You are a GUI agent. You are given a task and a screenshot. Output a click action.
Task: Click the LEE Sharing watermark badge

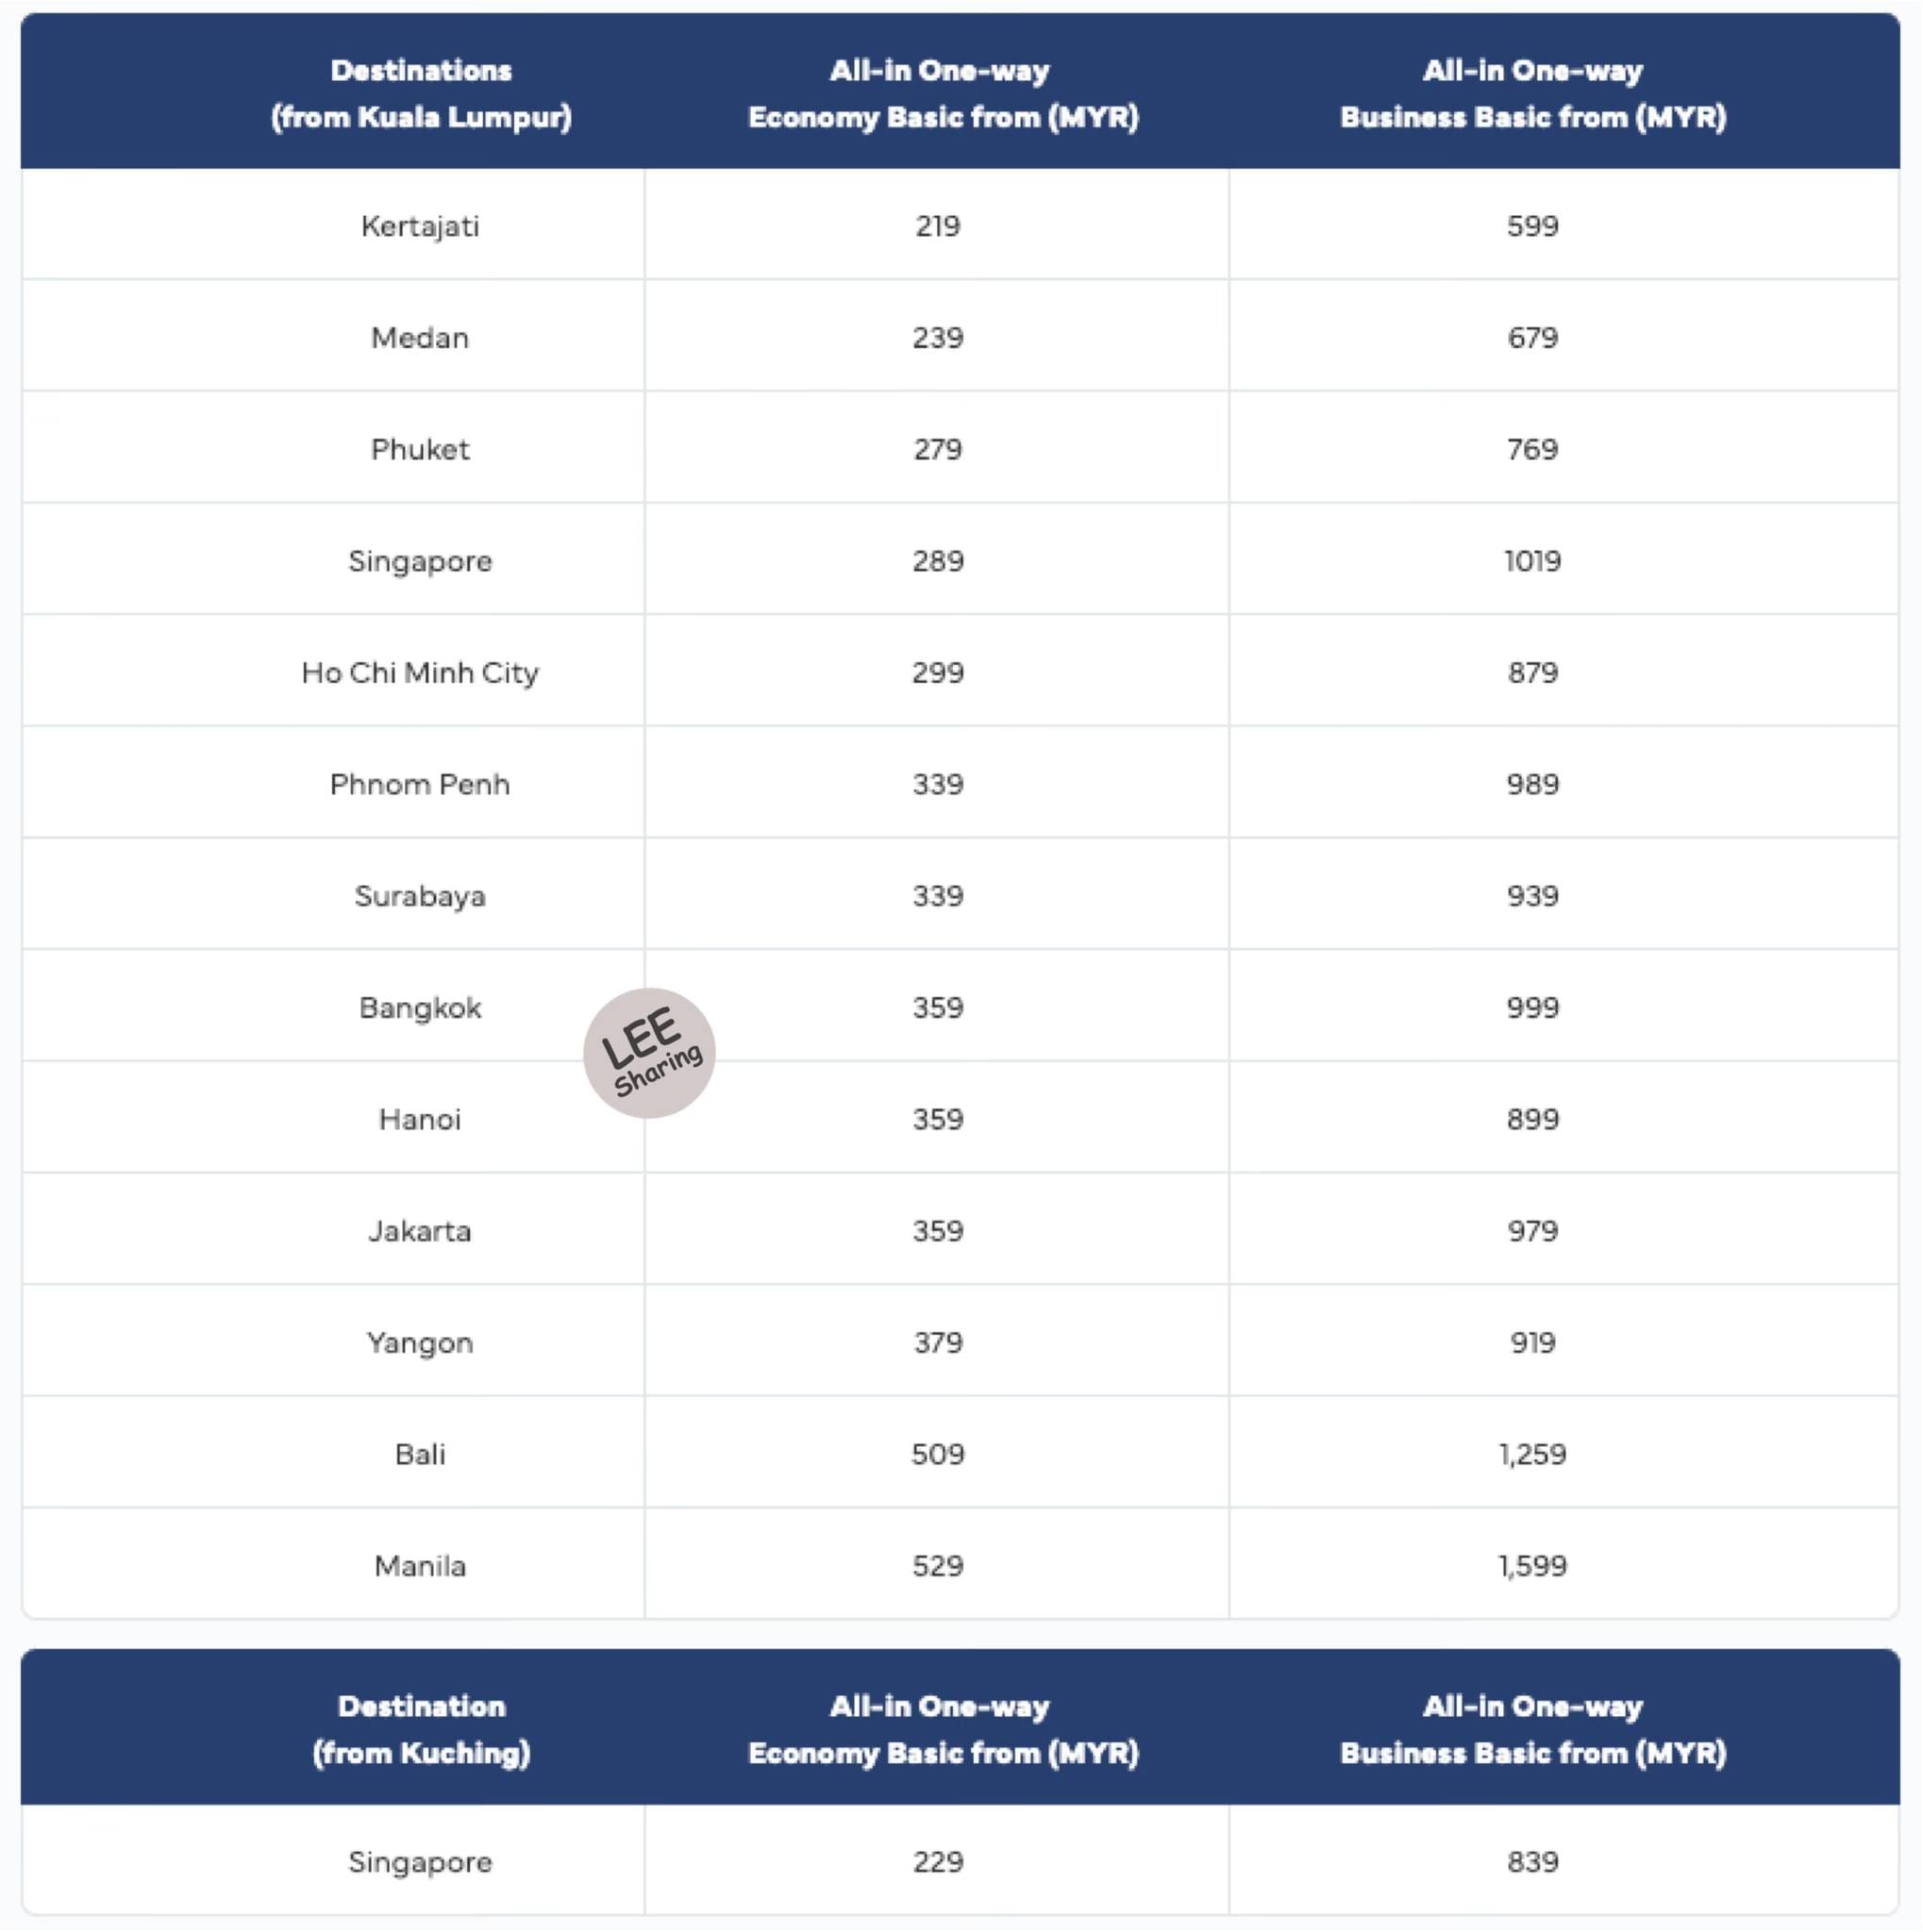(649, 1053)
